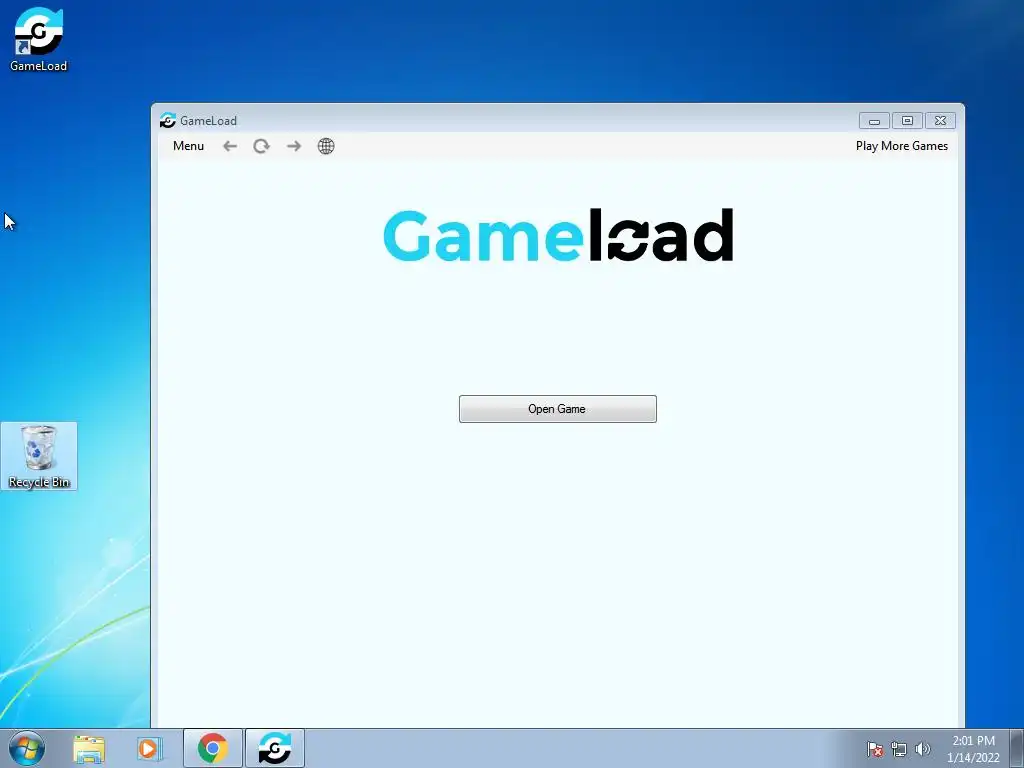Open the GameLoad Menu
1024x768 pixels.
pyautogui.click(x=188, y=146)
